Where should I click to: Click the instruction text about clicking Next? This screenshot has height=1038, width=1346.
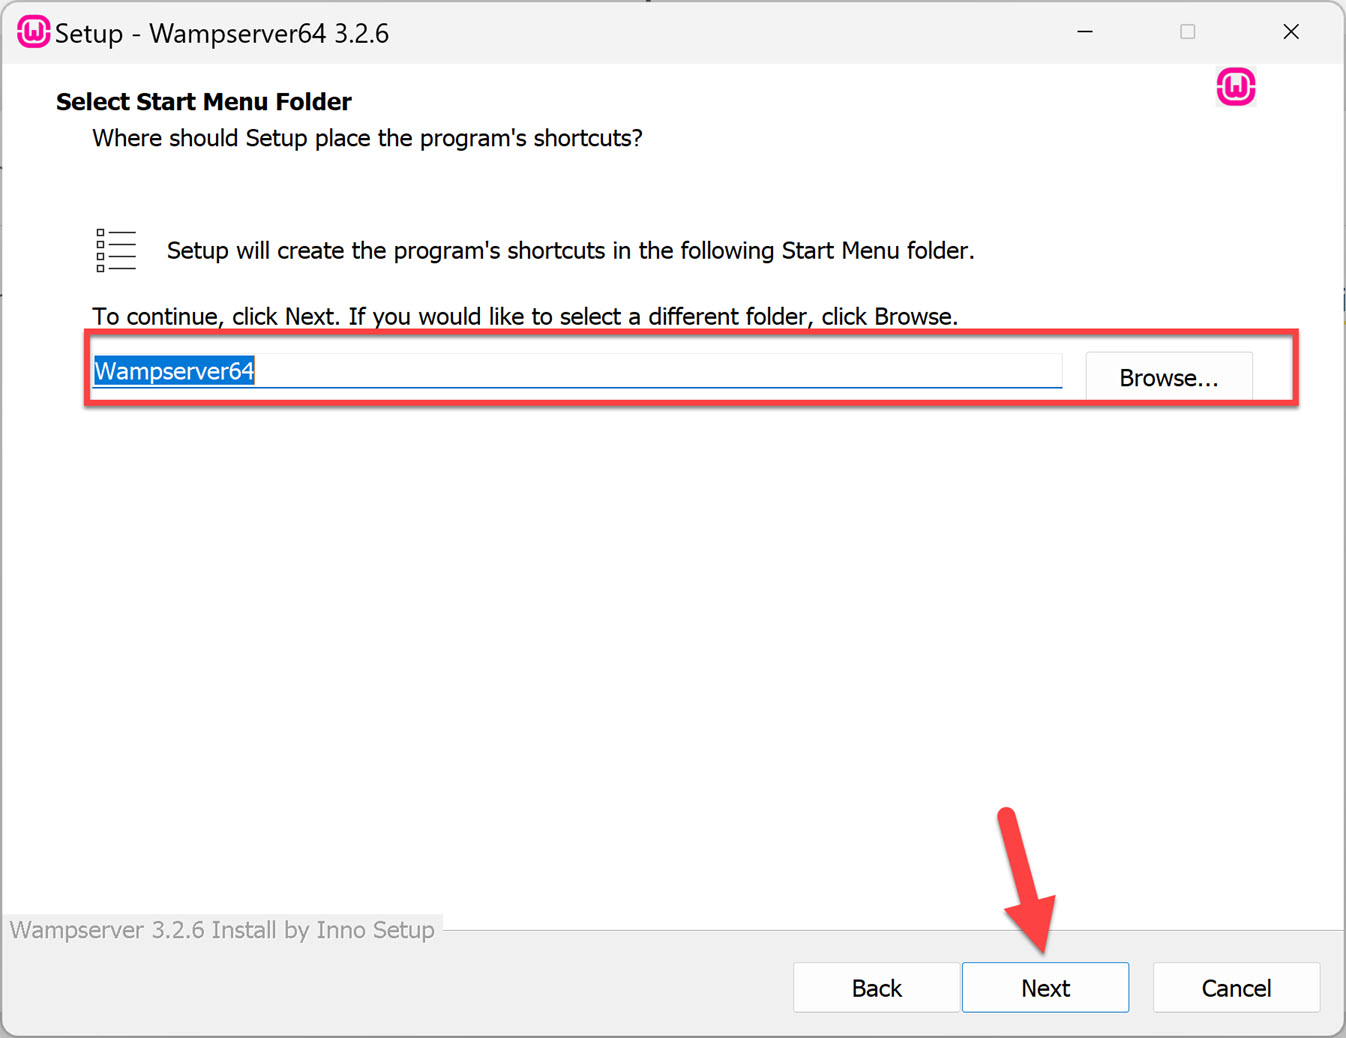524,316
